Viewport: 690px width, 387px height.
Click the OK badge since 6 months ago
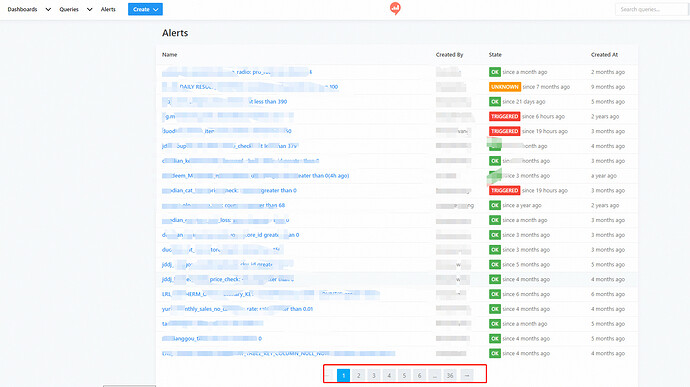(x=495, y=294)
